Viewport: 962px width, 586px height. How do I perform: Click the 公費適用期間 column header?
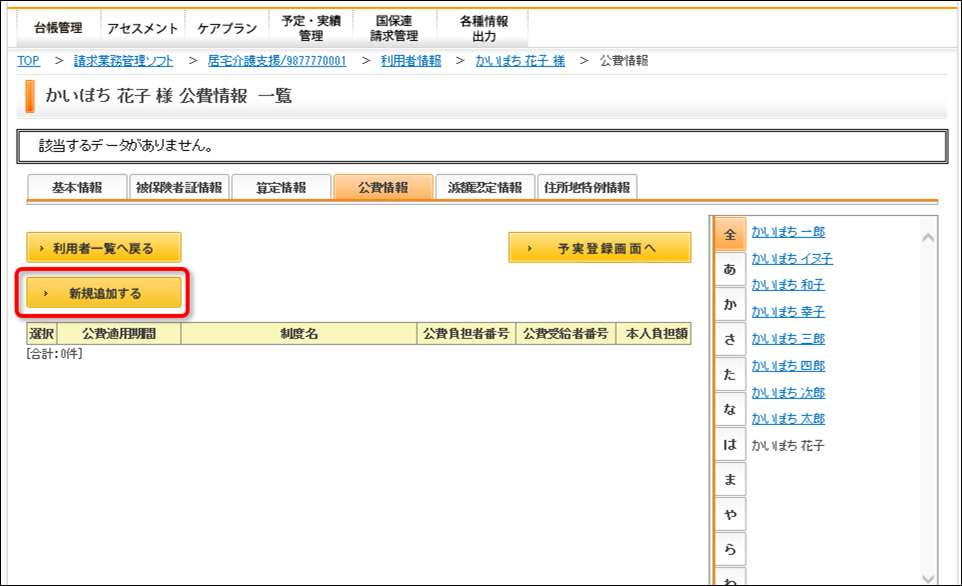(x=119, y=334)
